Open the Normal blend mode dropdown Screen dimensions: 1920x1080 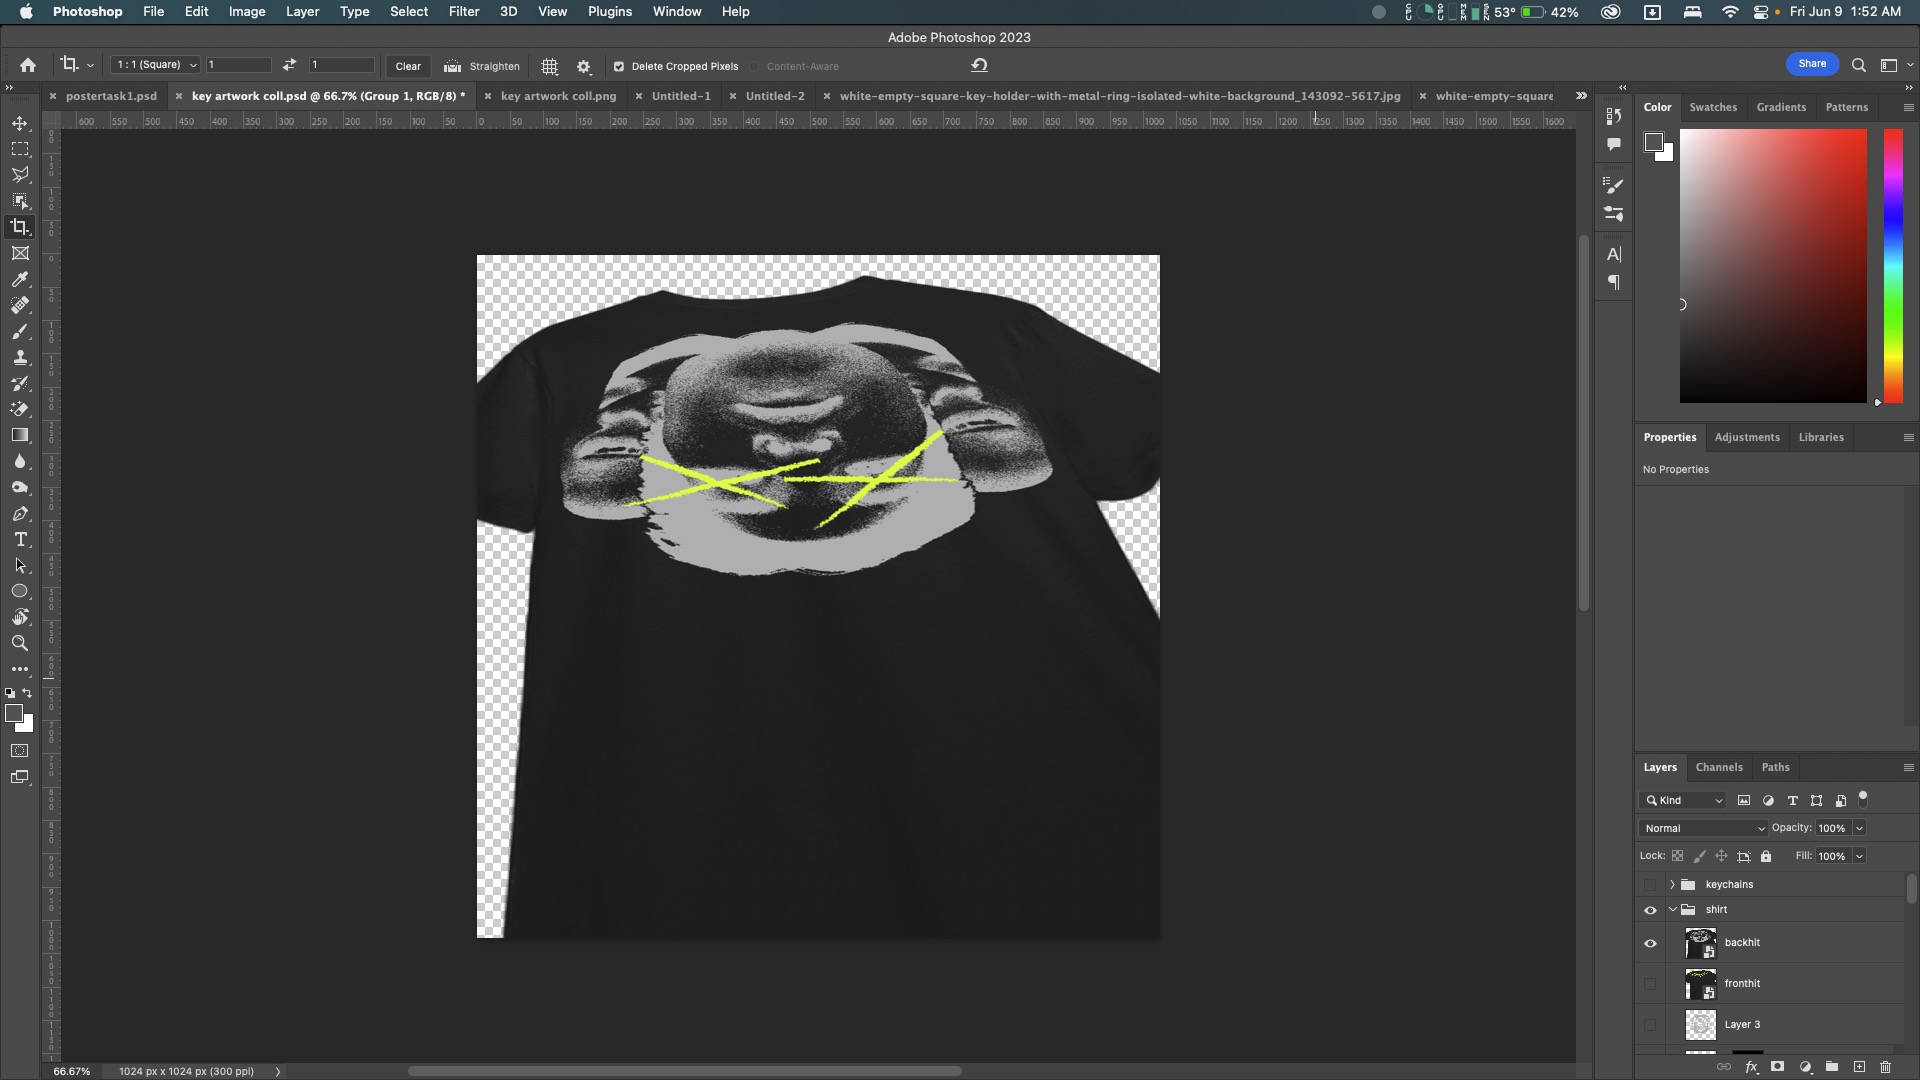(x=1703, y=828)
